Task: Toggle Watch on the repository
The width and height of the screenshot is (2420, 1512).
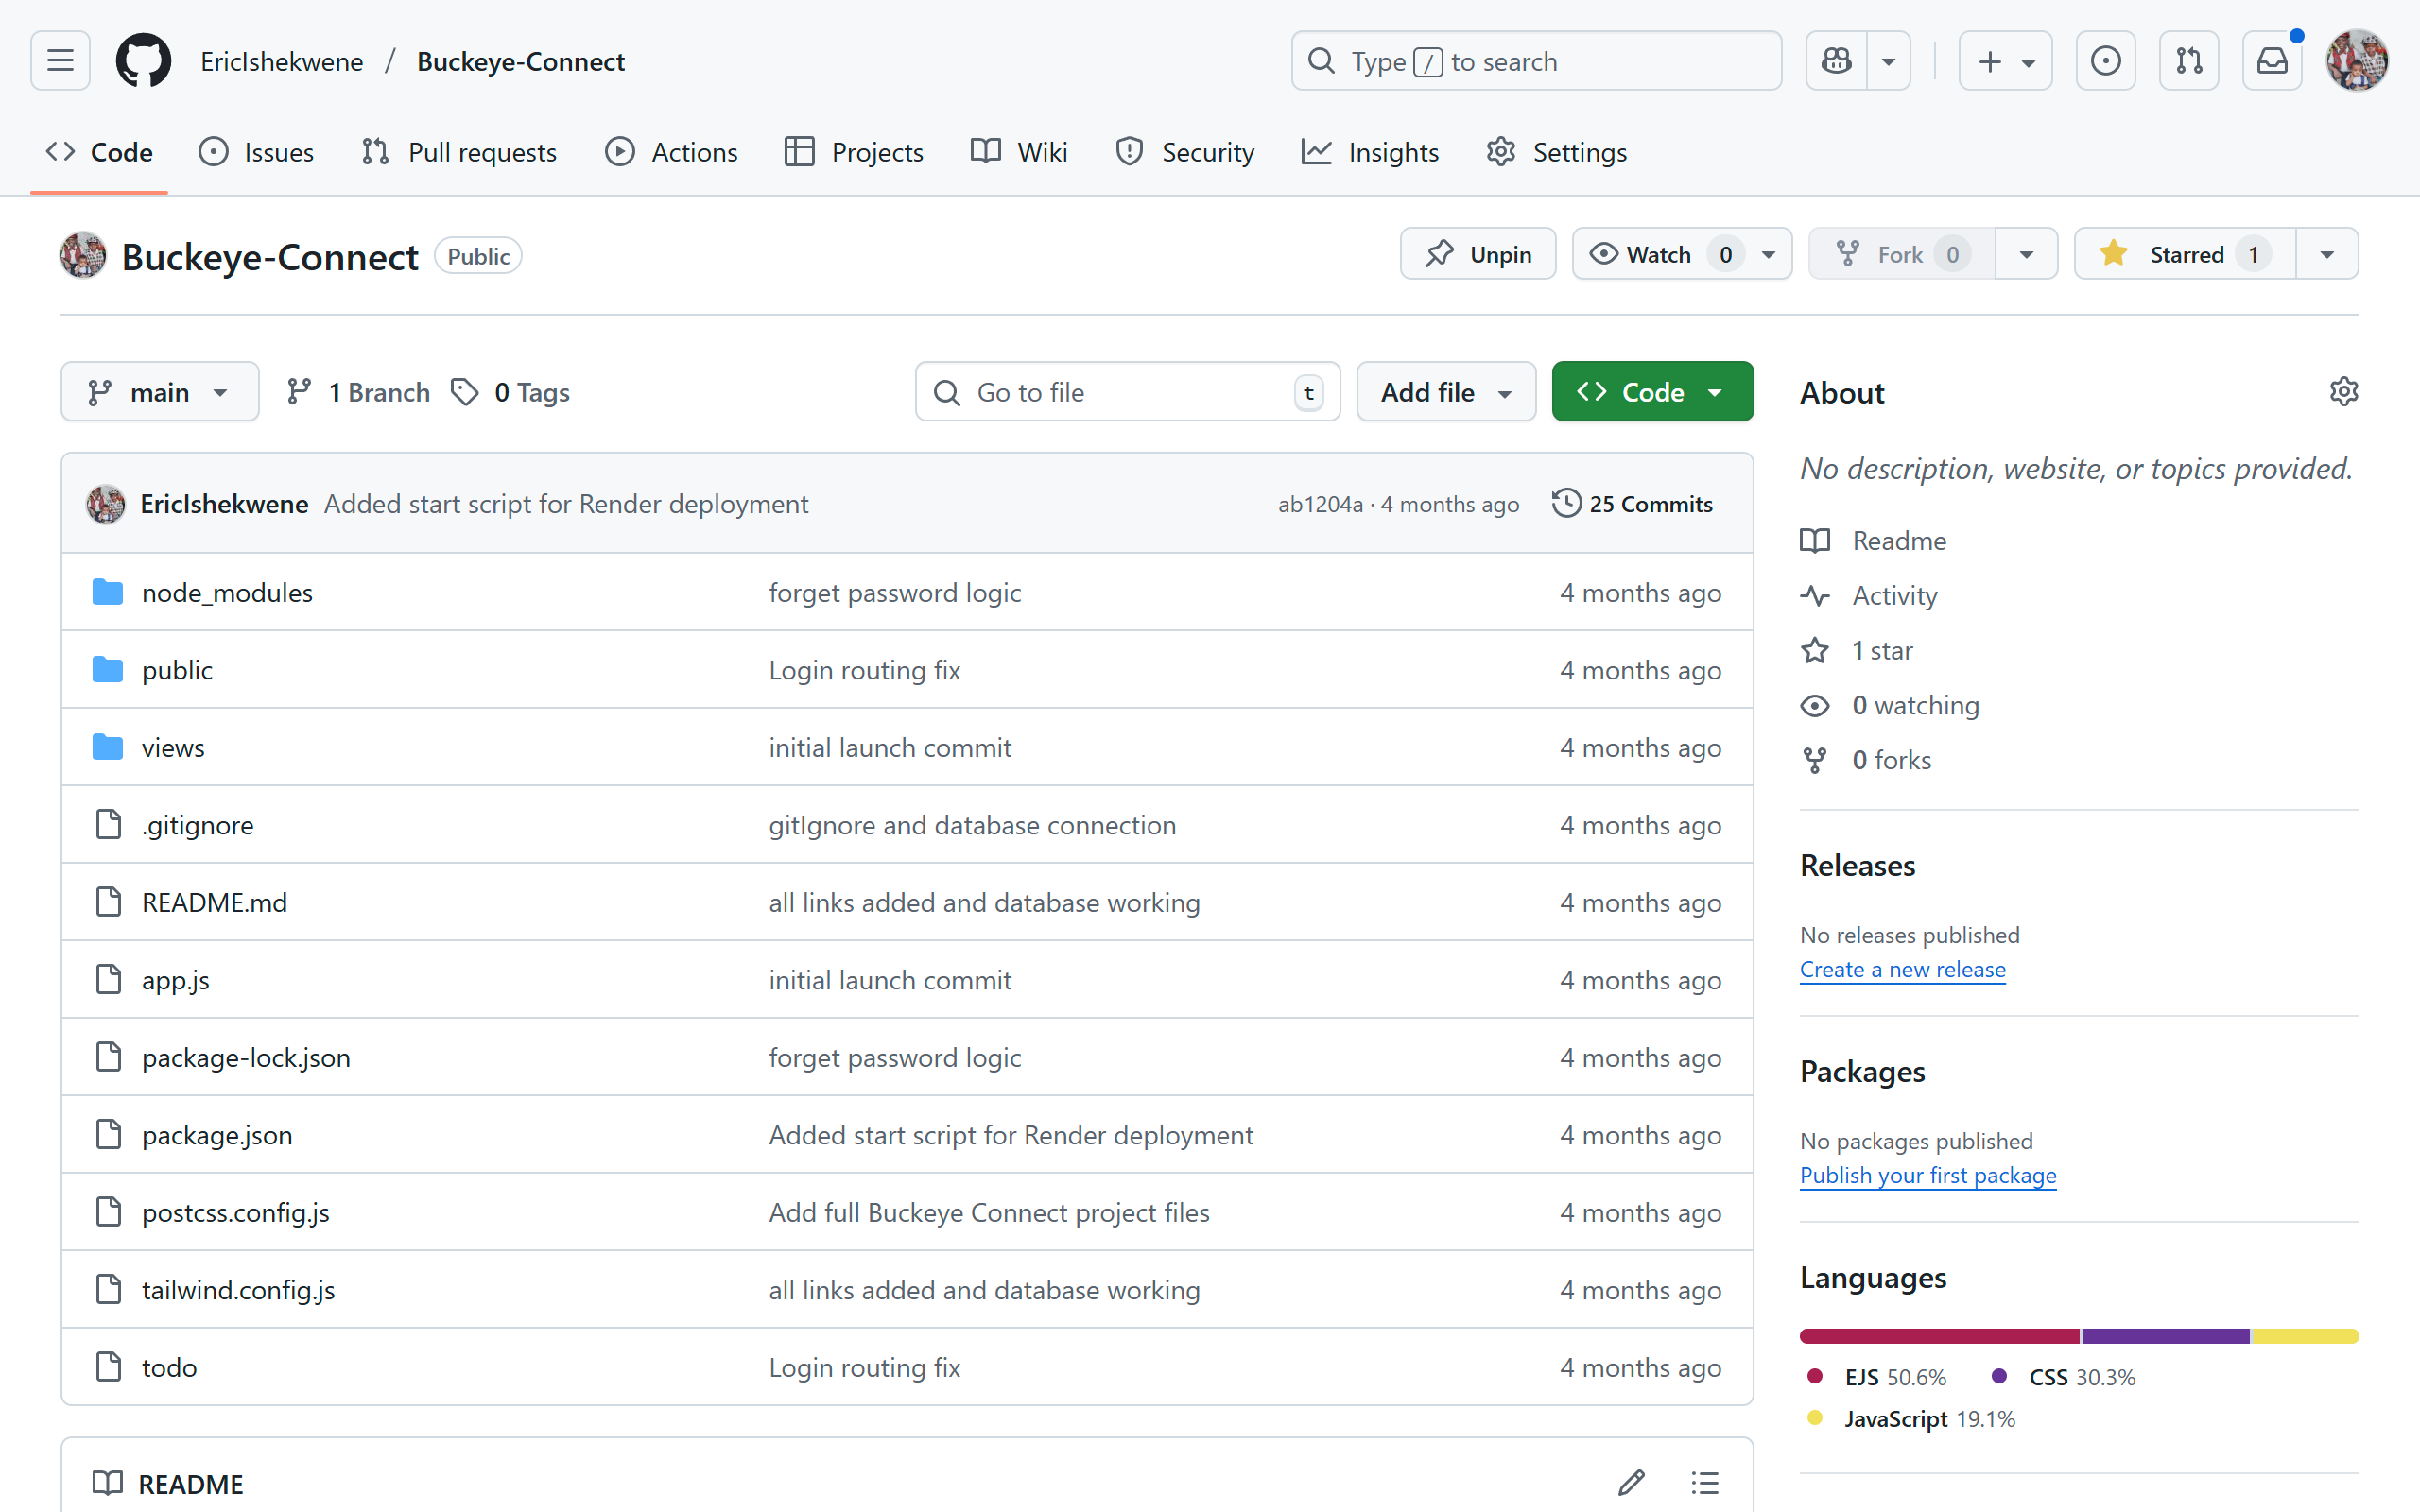Action: [x=1658, y=254]
